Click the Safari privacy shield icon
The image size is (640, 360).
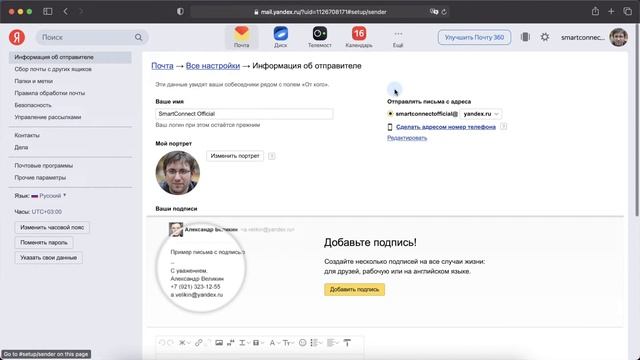pos(180,11)
